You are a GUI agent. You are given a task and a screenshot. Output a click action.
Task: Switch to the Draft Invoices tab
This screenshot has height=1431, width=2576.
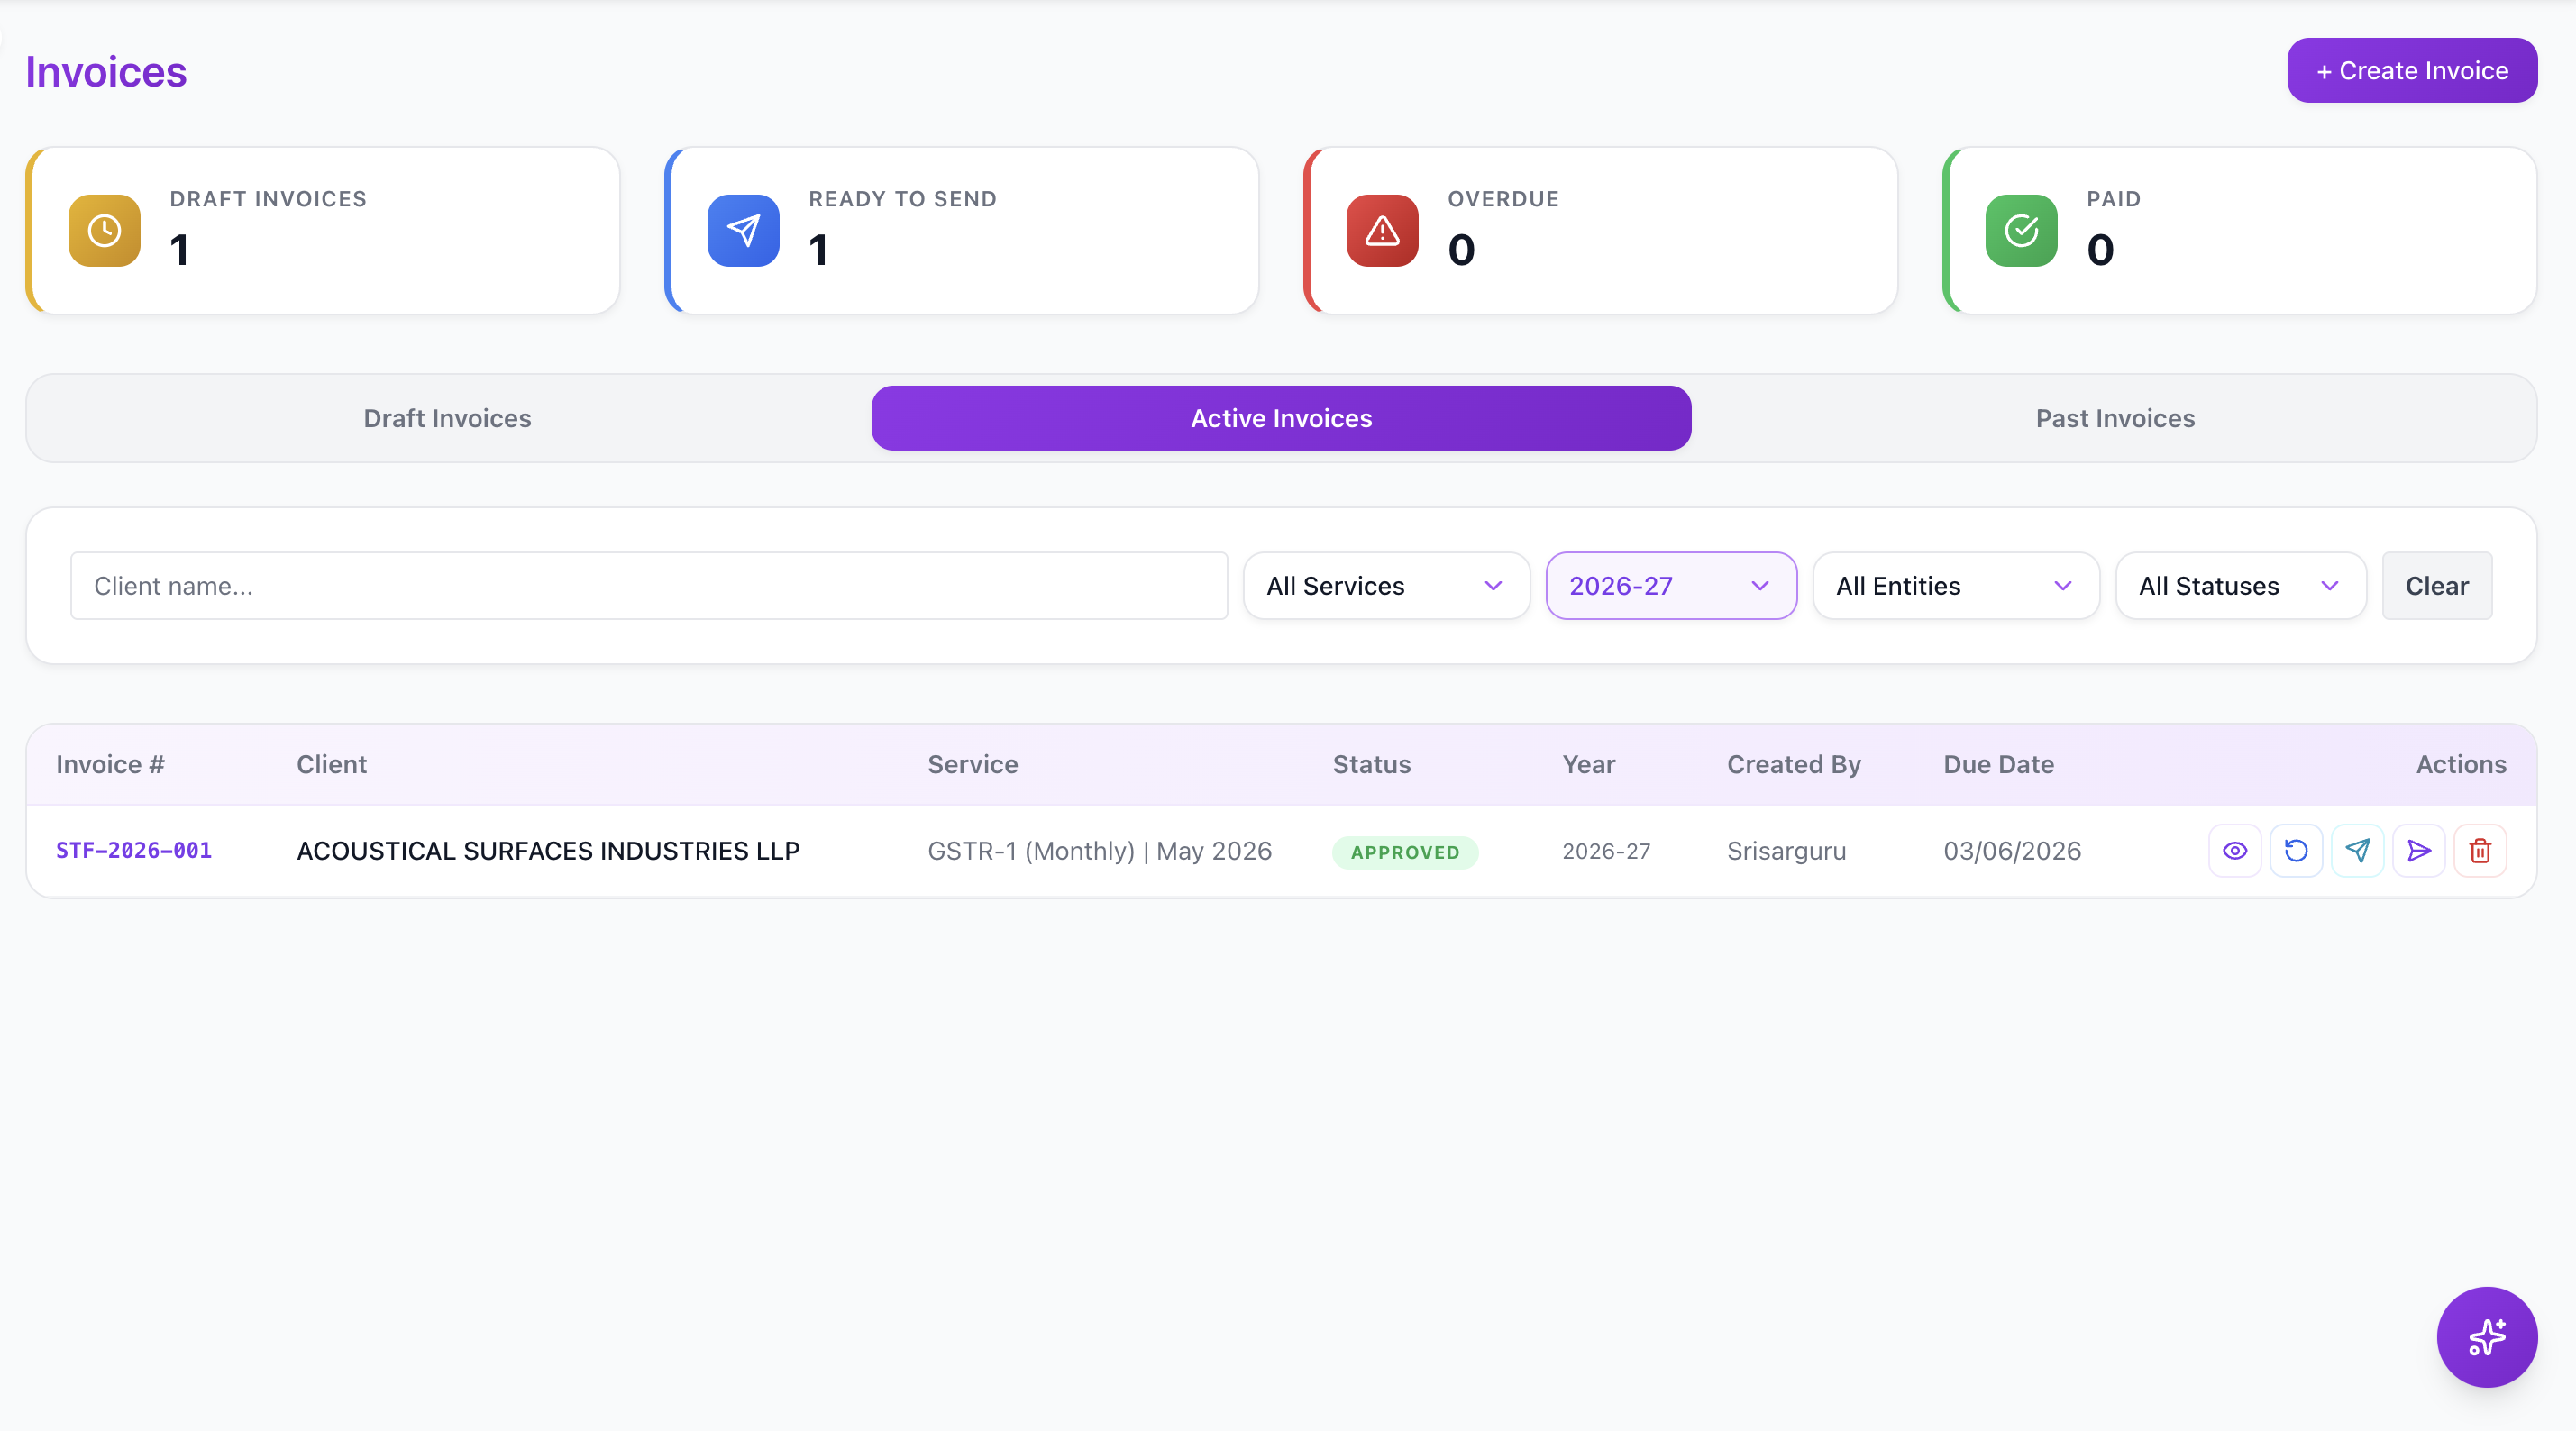tap(447, 418)
